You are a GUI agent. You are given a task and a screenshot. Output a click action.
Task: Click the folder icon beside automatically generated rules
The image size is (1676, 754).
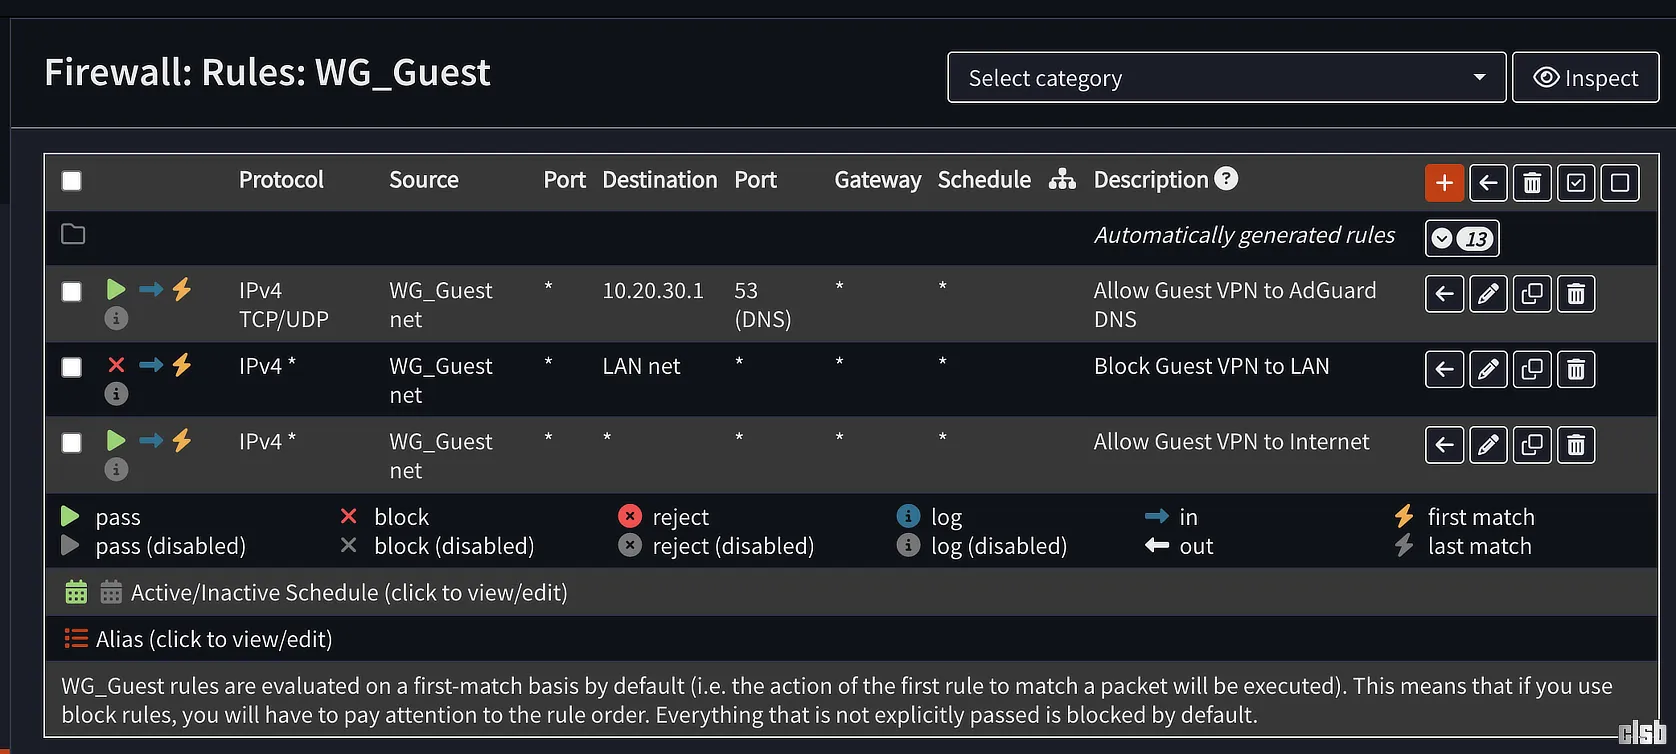pyautogui.click(x=73, y=234)
